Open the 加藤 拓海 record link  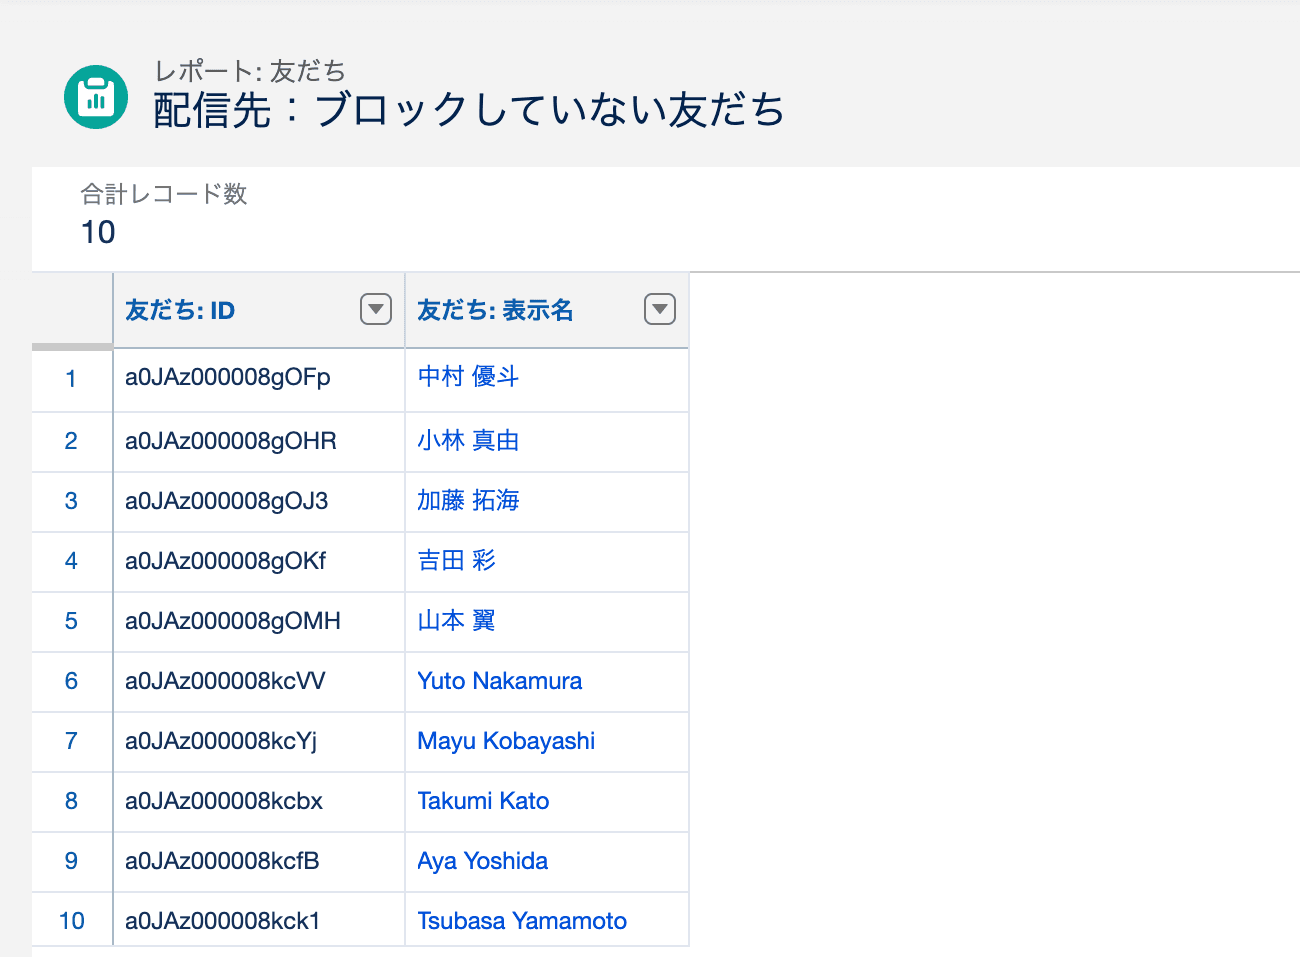coord(468,501)
